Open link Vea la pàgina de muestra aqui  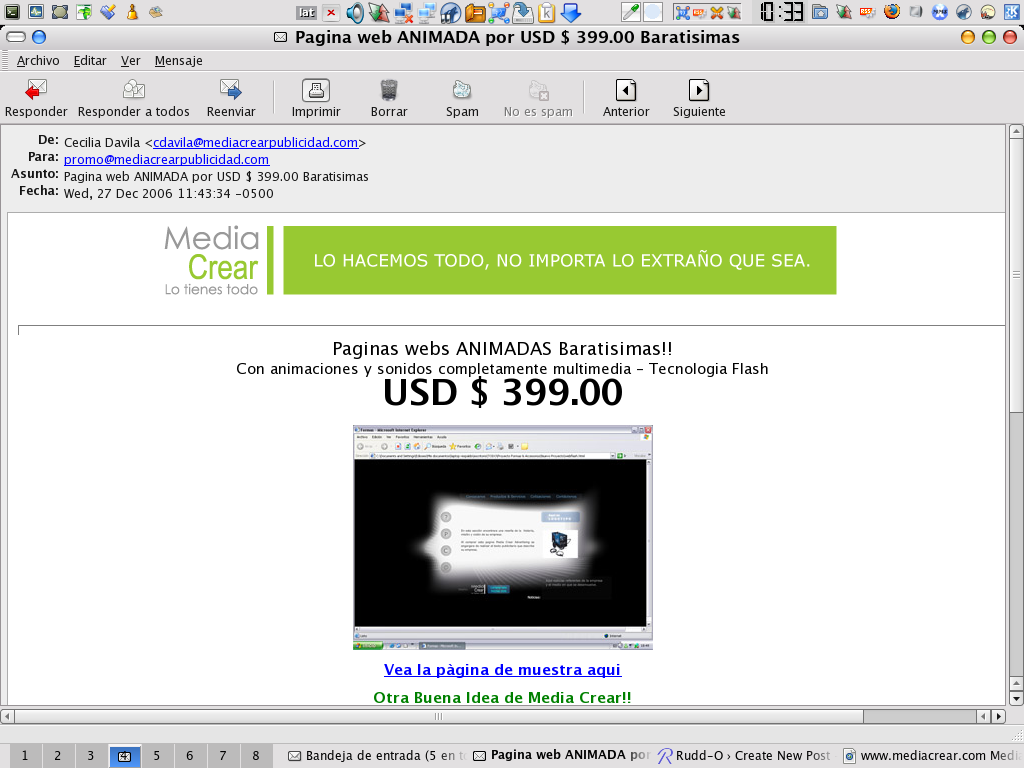tap(502, 670)
